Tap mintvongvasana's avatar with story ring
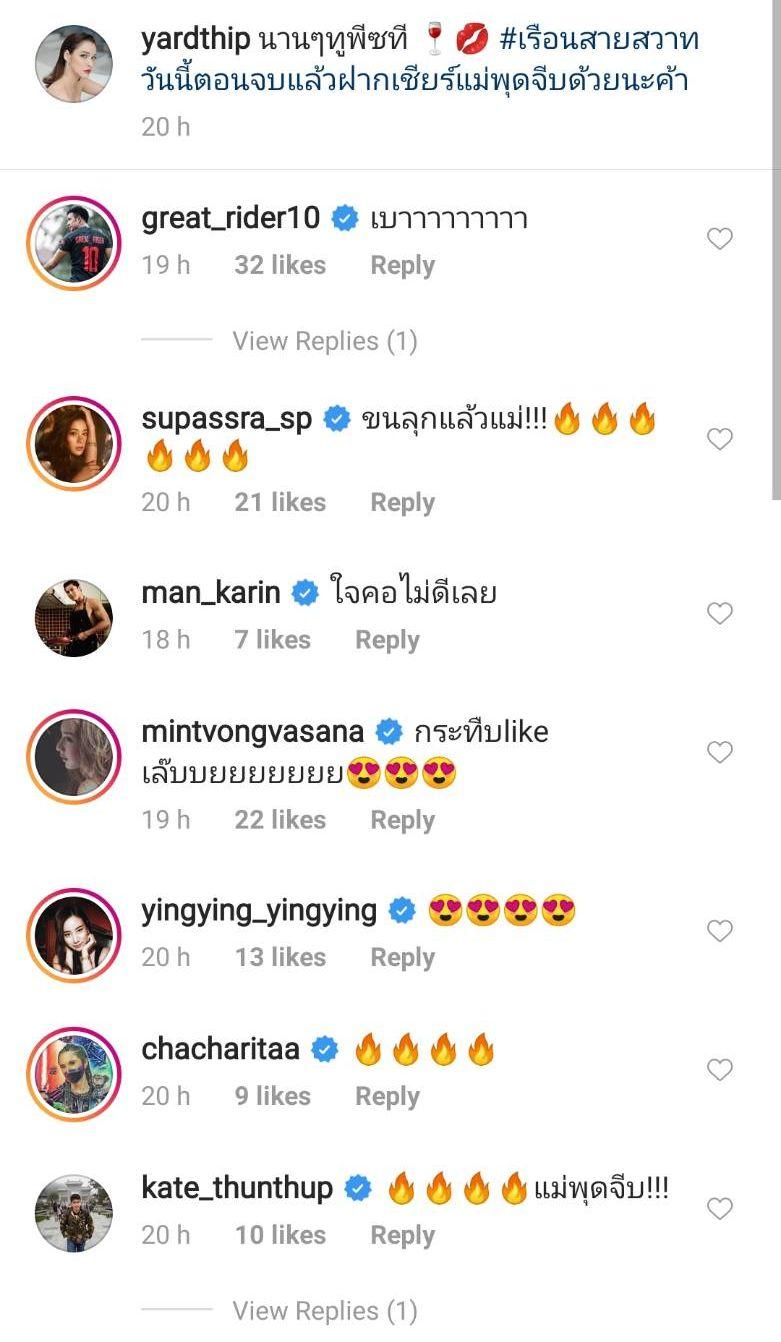Screen dimensions: 781x1342 click(74, 757)
